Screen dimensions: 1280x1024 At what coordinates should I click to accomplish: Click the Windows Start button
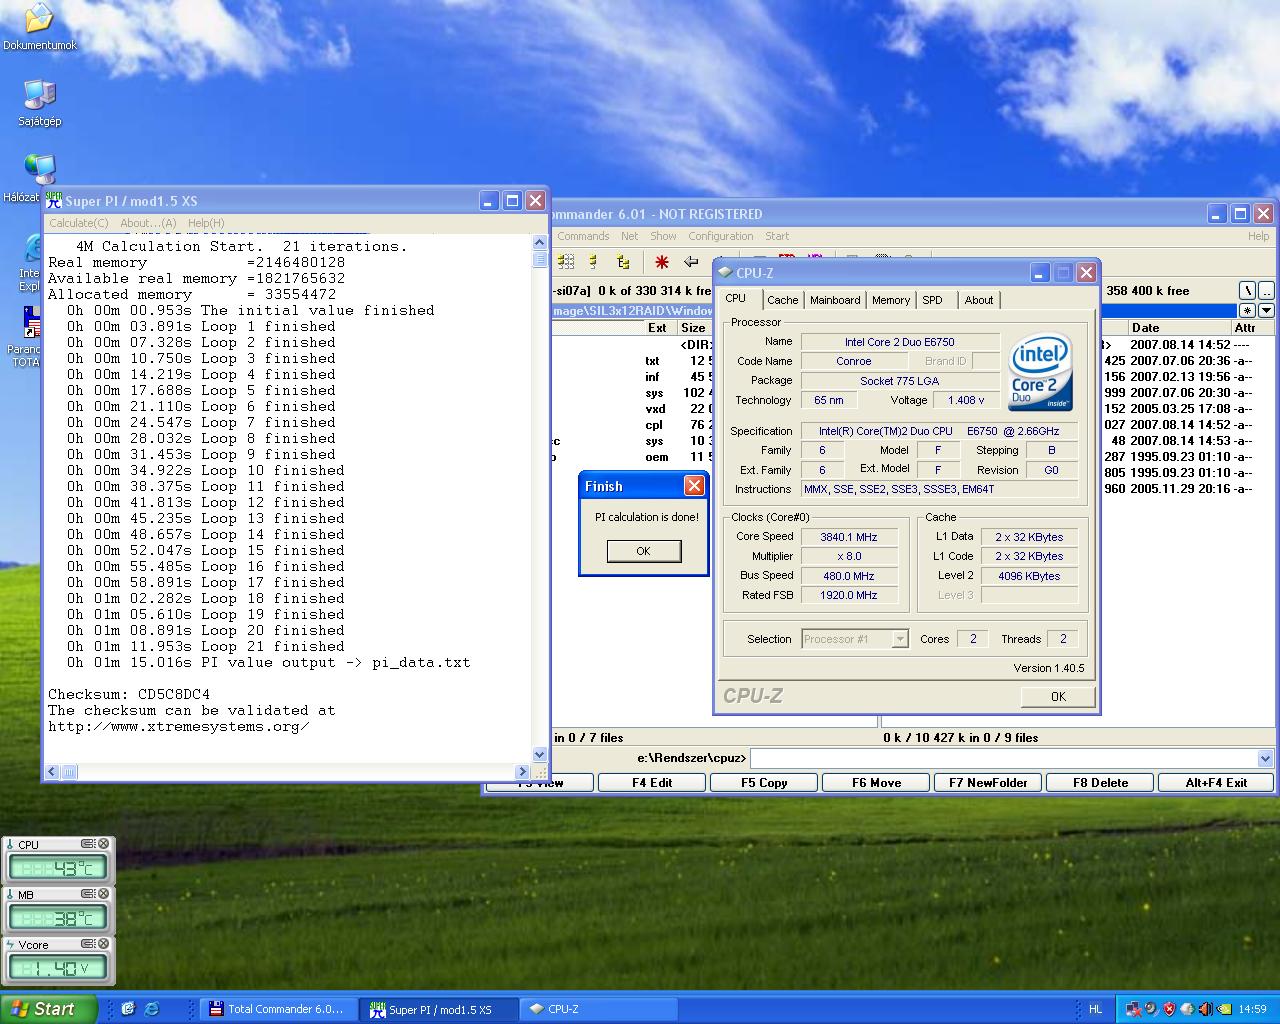point(49,1009)
